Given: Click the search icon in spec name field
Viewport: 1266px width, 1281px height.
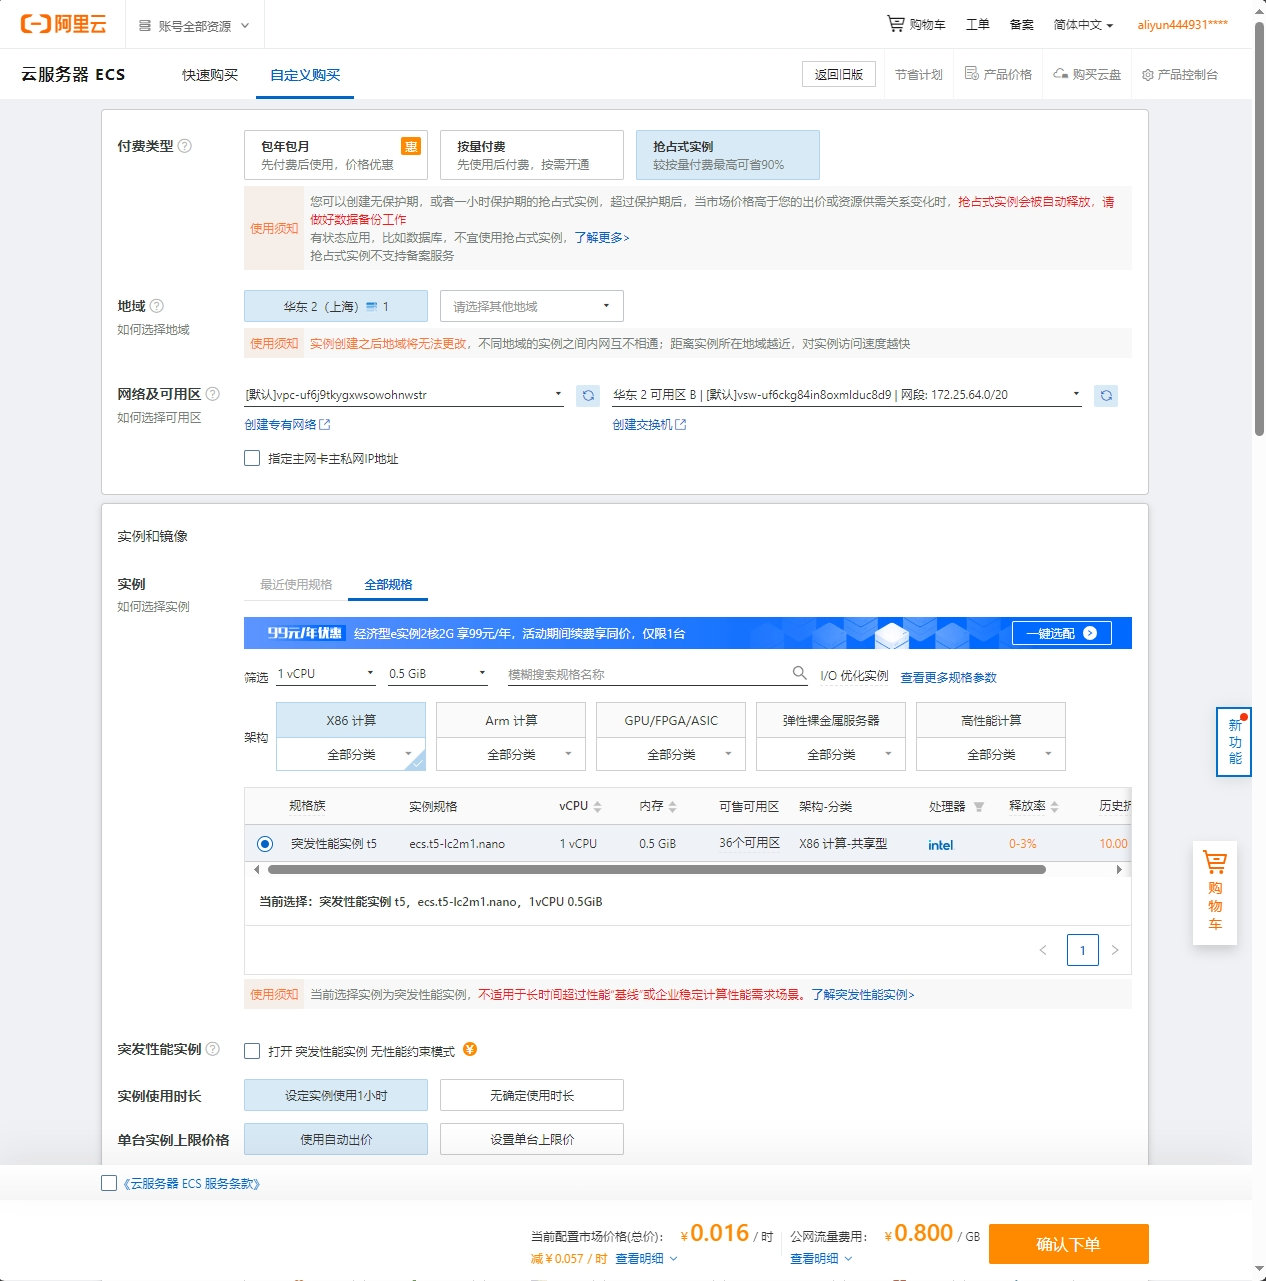Looking at the screenshot, I should click(799, 673).
